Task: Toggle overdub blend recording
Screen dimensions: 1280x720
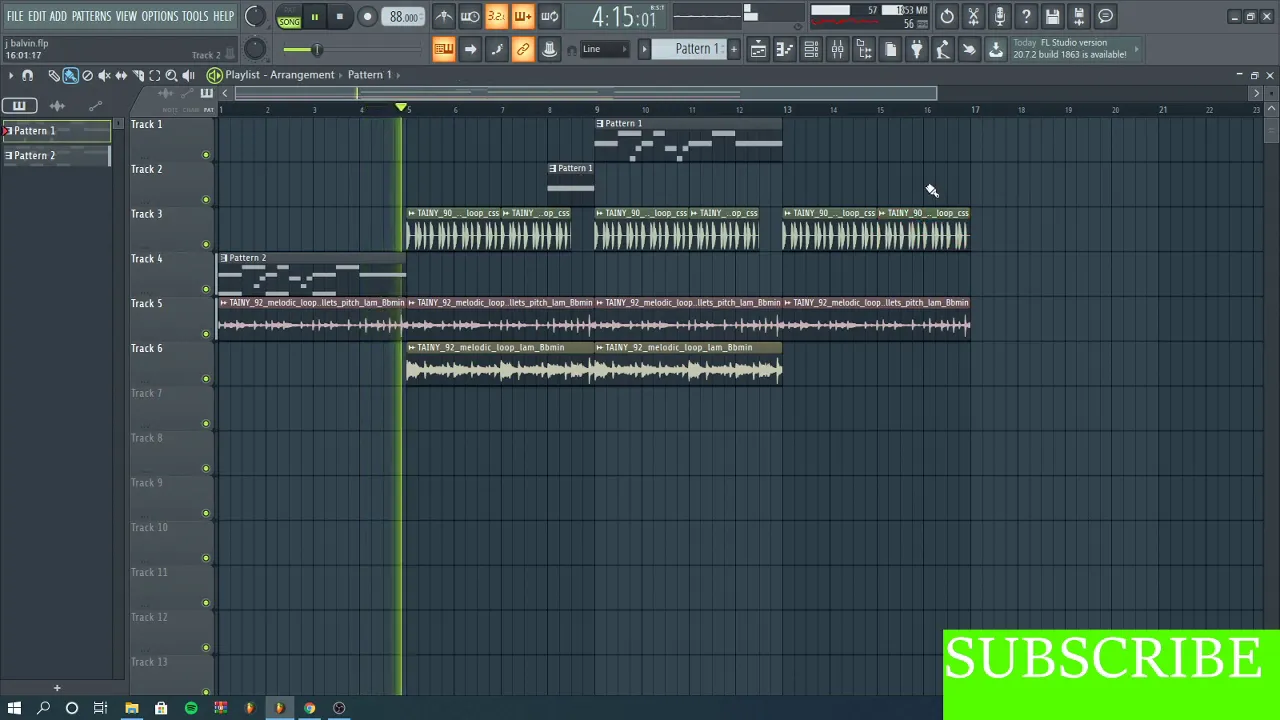Action: [522, 16]
